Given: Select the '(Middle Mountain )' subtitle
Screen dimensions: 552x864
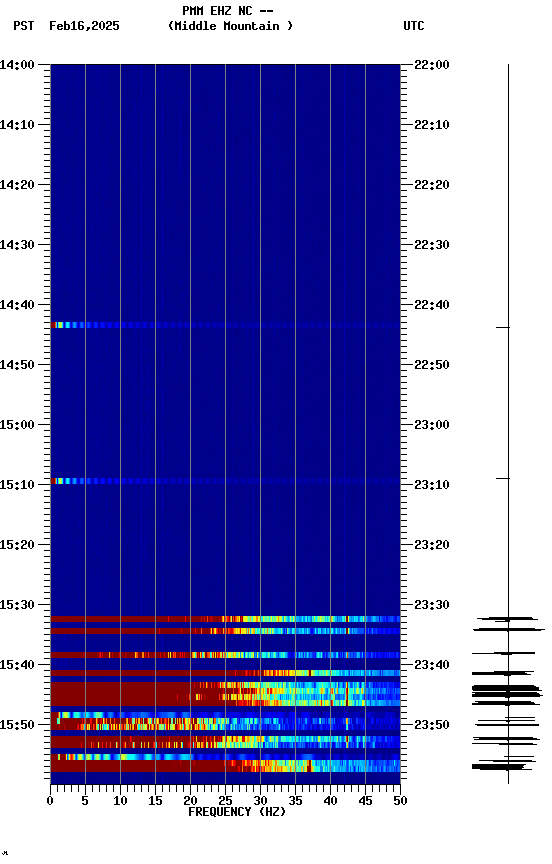Looking at the screenshot, I should (x=230, y=26).
